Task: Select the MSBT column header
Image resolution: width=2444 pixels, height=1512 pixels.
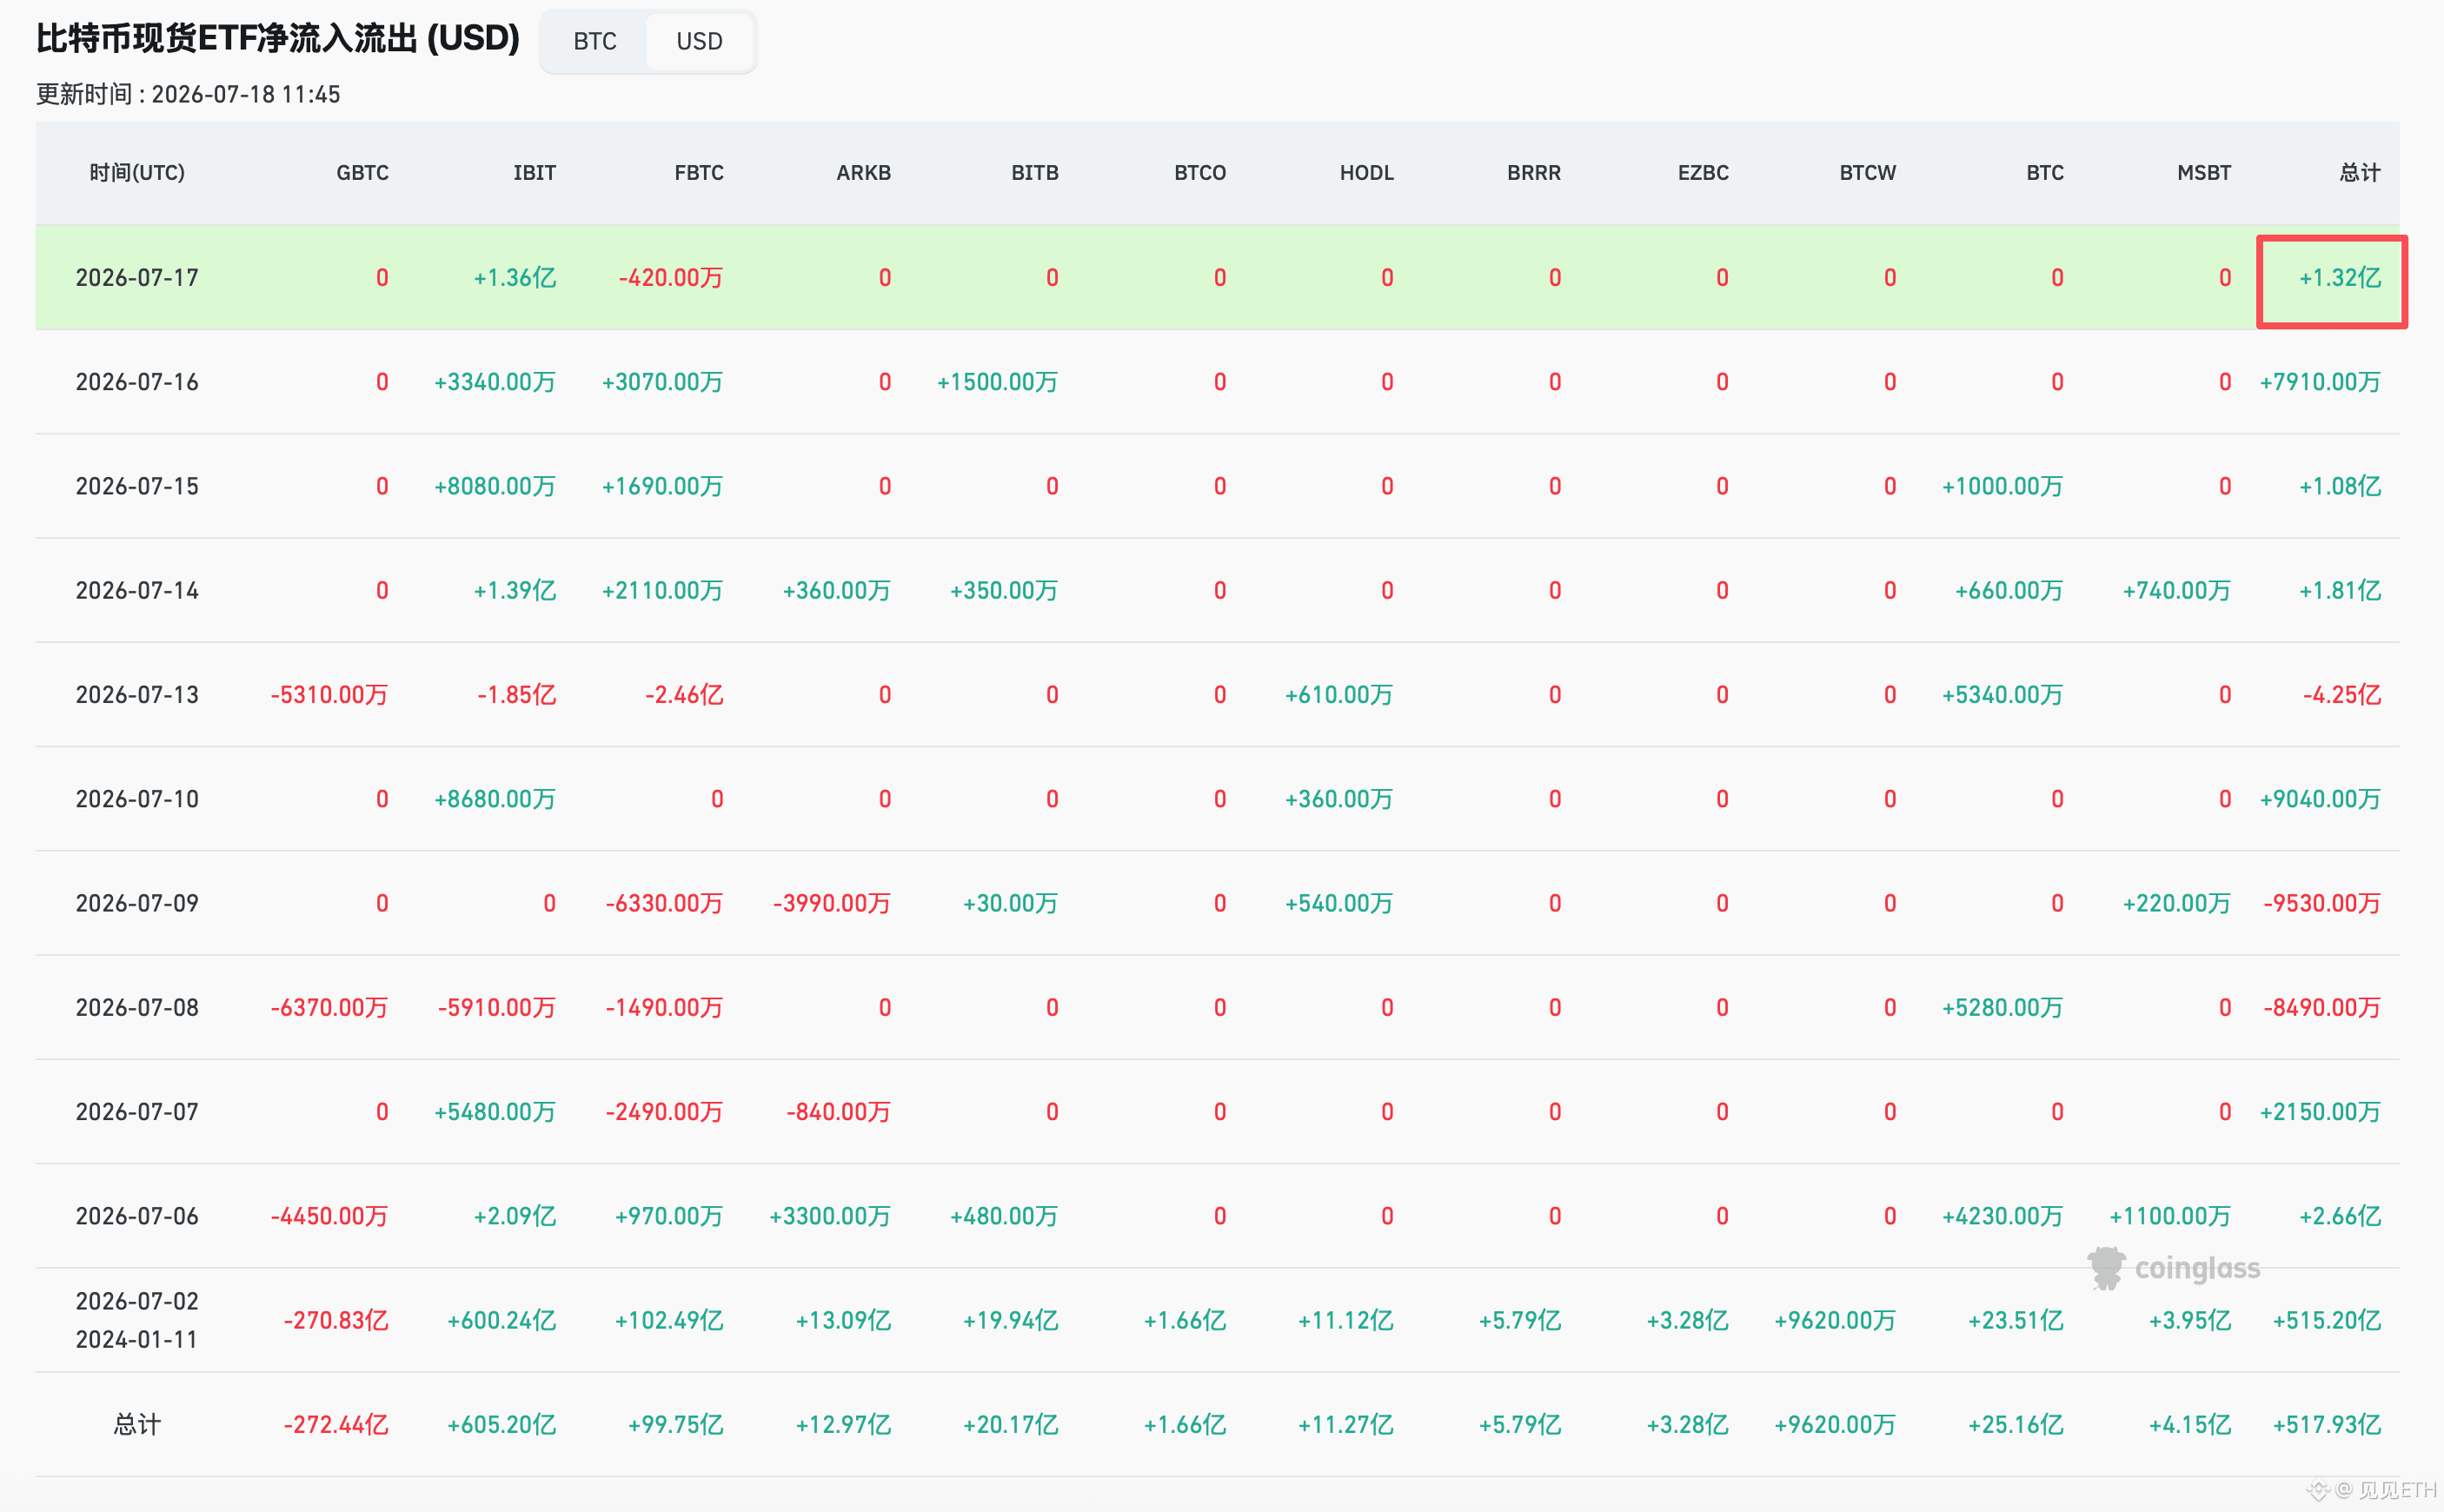Action: click(x=2203, y=173)
